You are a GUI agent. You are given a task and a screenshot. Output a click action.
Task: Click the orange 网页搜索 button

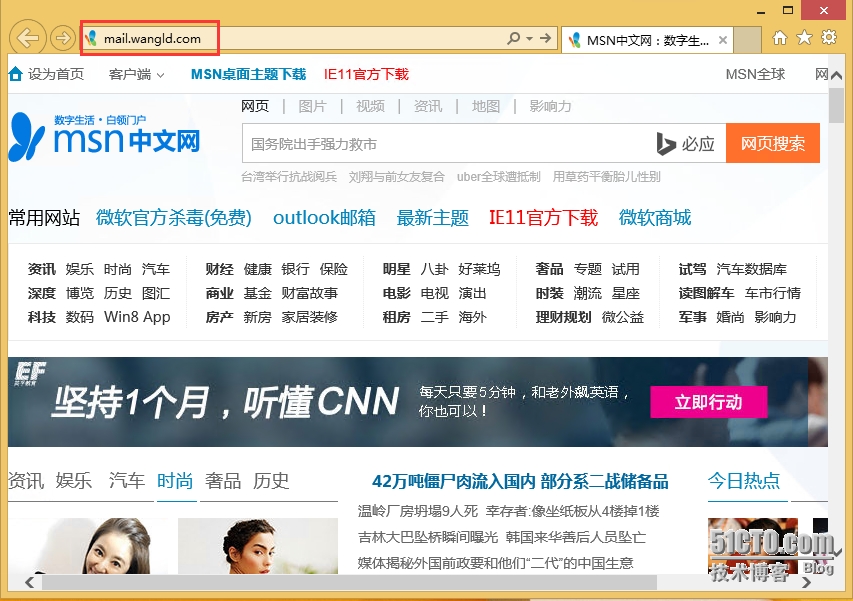[772, 143]
